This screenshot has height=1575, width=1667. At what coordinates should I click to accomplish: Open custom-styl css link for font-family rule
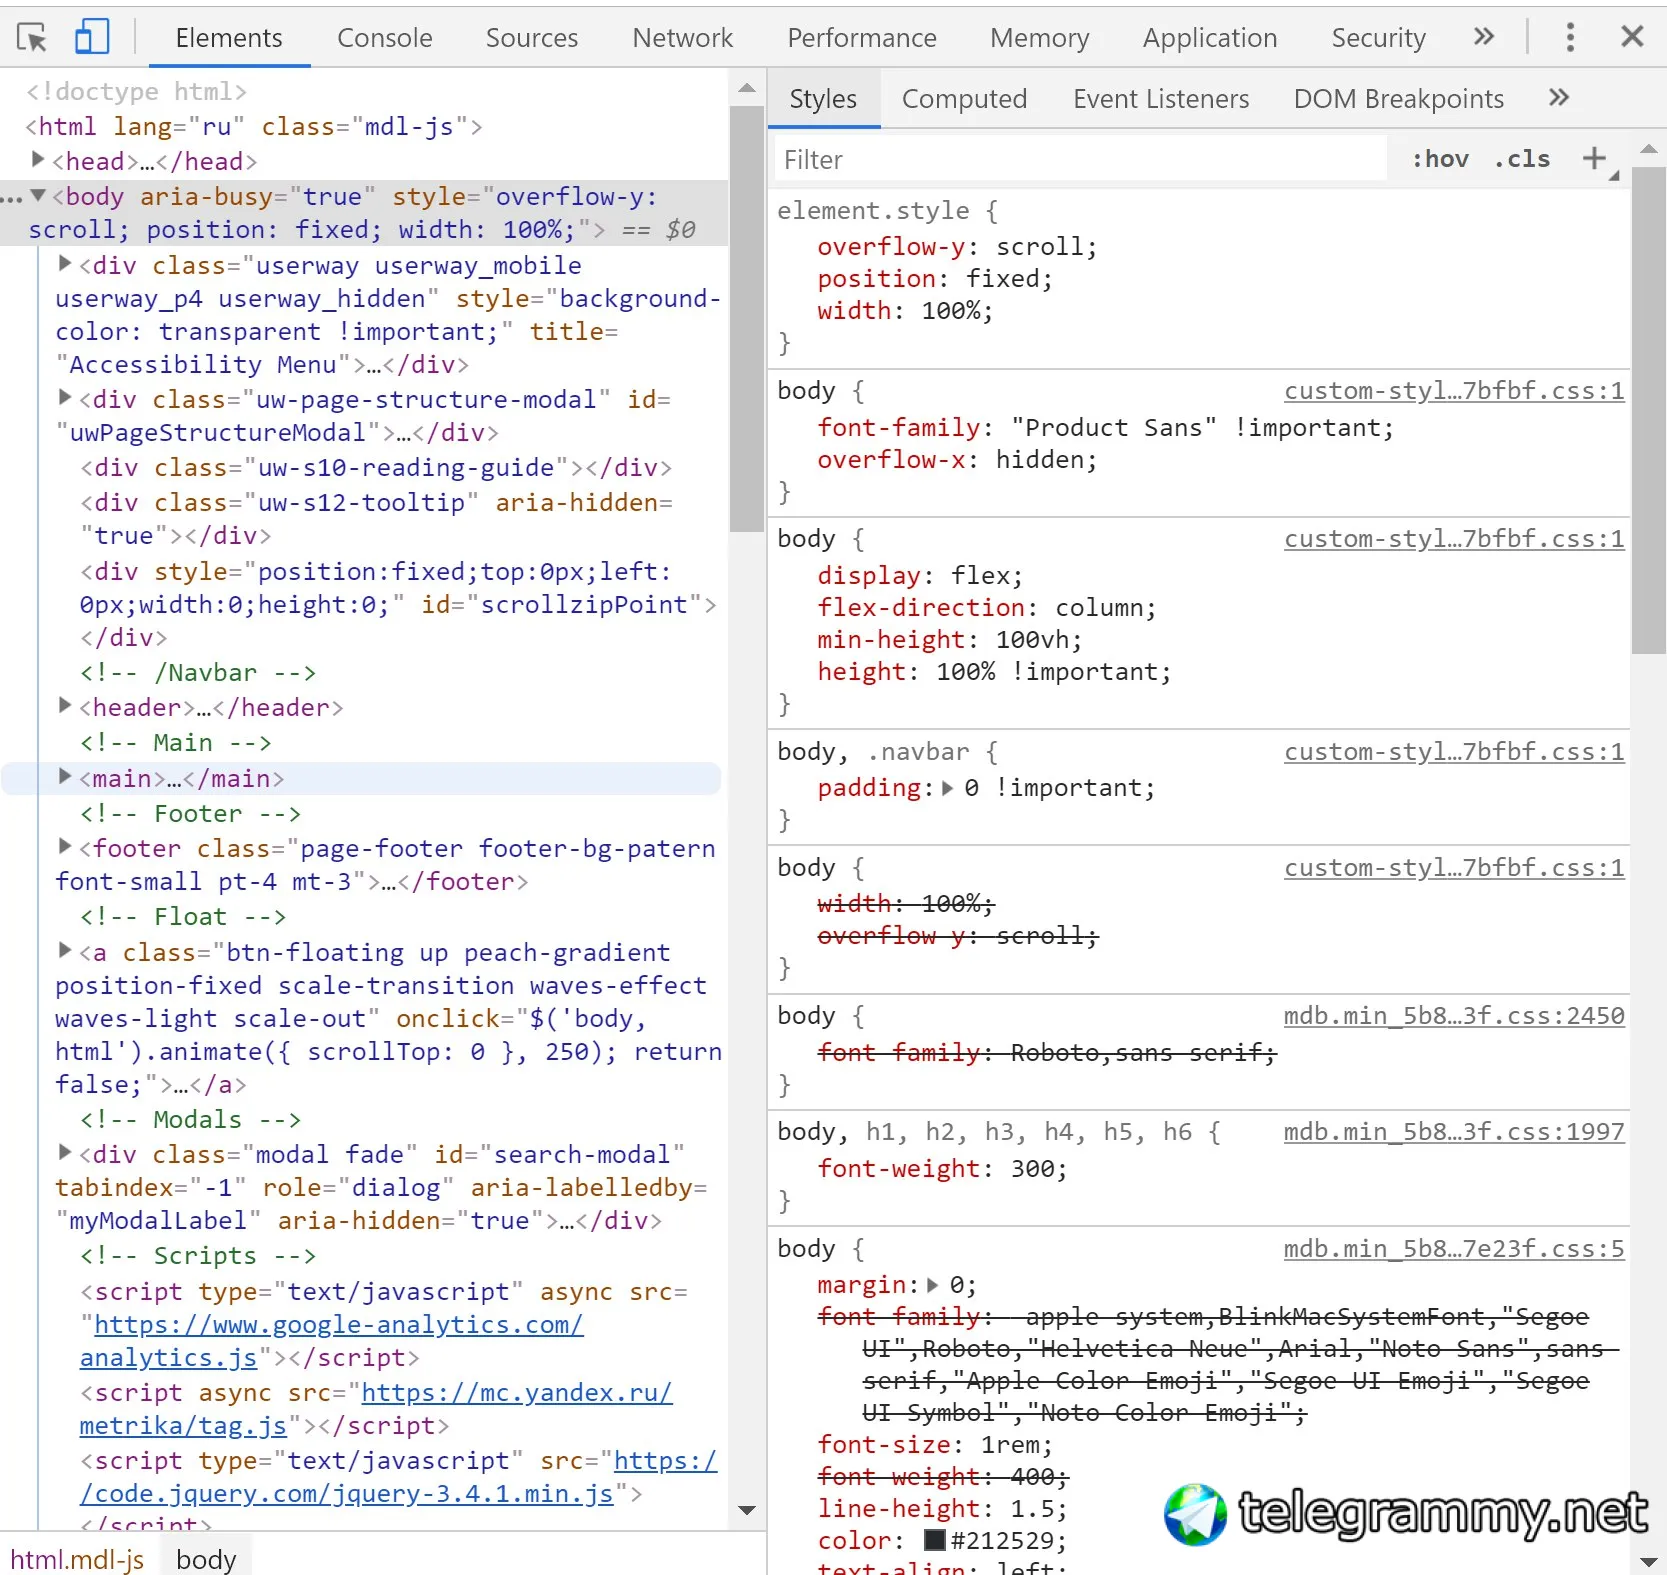click(x=1454, y=391)
